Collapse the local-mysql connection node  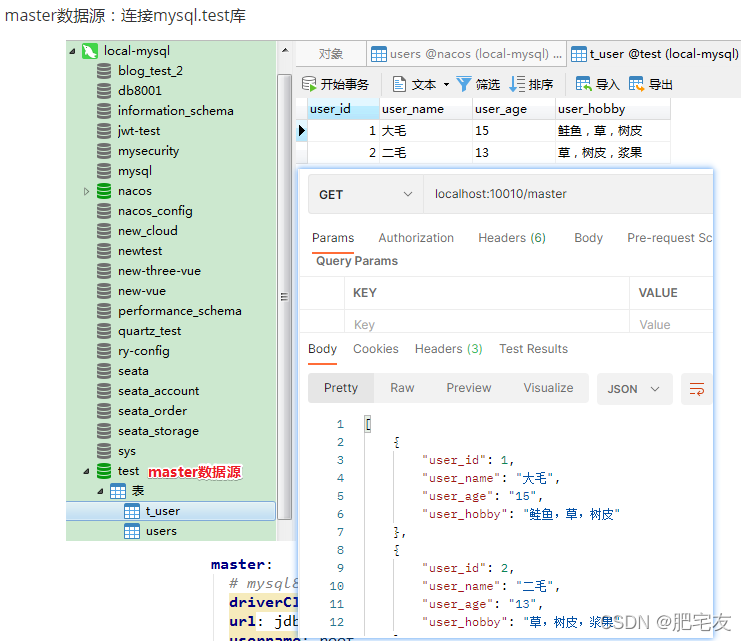click(x=72, y=51)
